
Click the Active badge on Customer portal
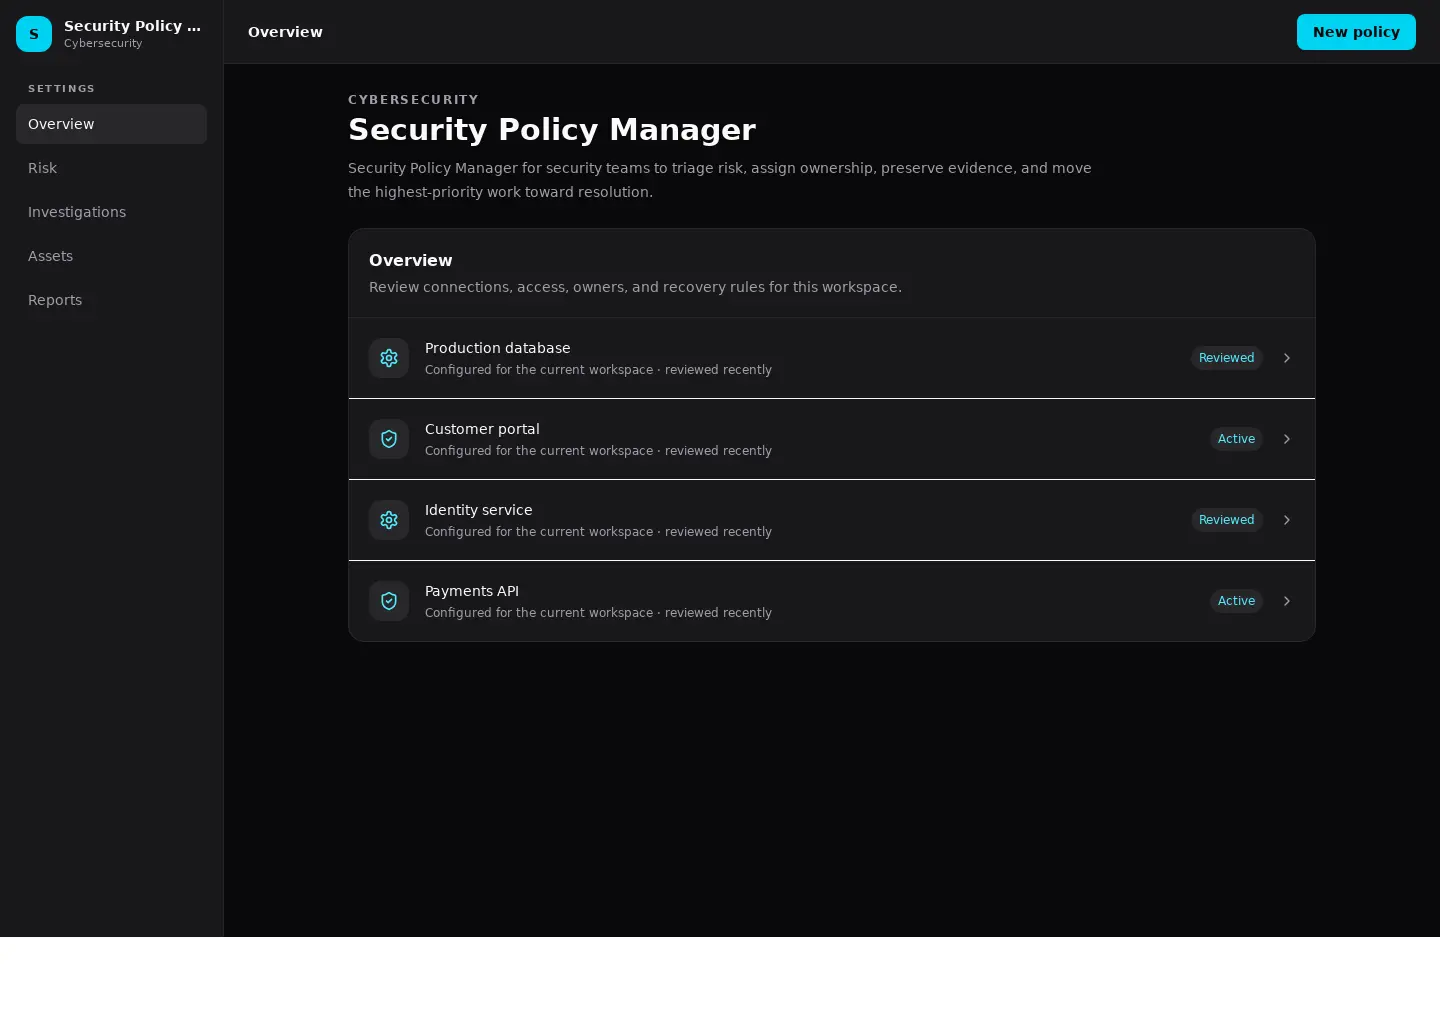tap(1236, 439)
